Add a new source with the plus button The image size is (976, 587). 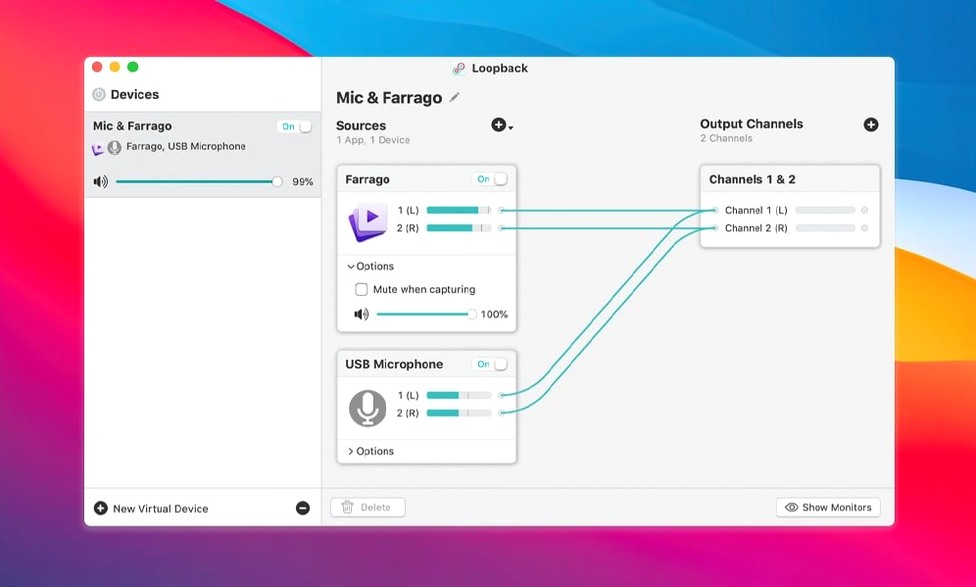[x=502, y=125]
